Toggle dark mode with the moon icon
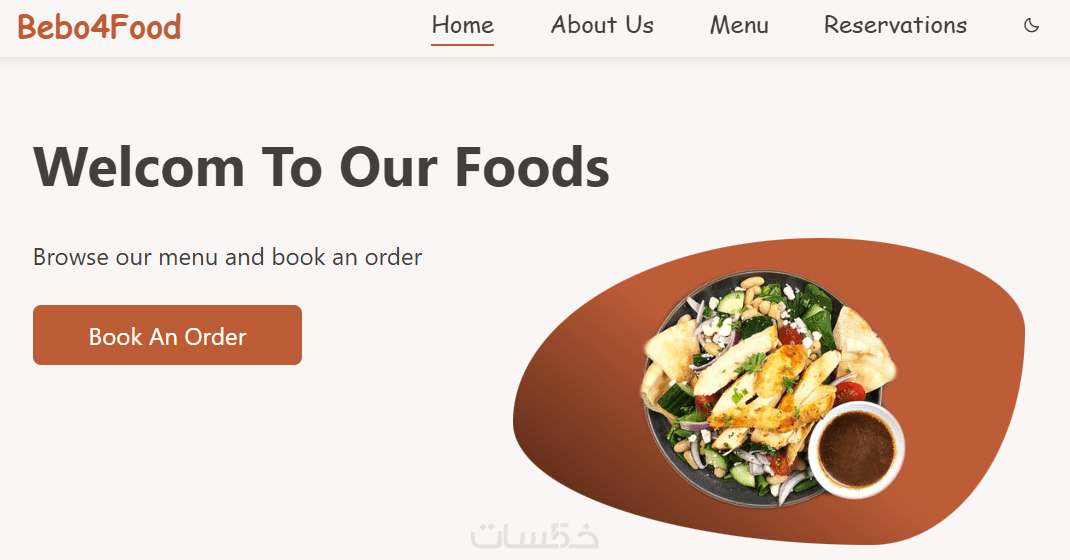This screenshot has height=560, width=1070. (1031, 25)
